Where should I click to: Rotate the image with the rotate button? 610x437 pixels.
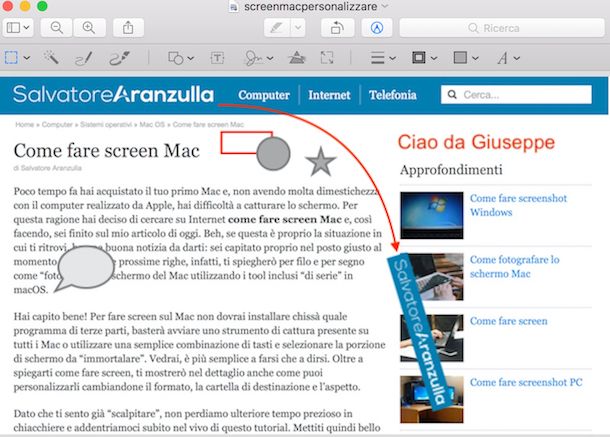337,28
